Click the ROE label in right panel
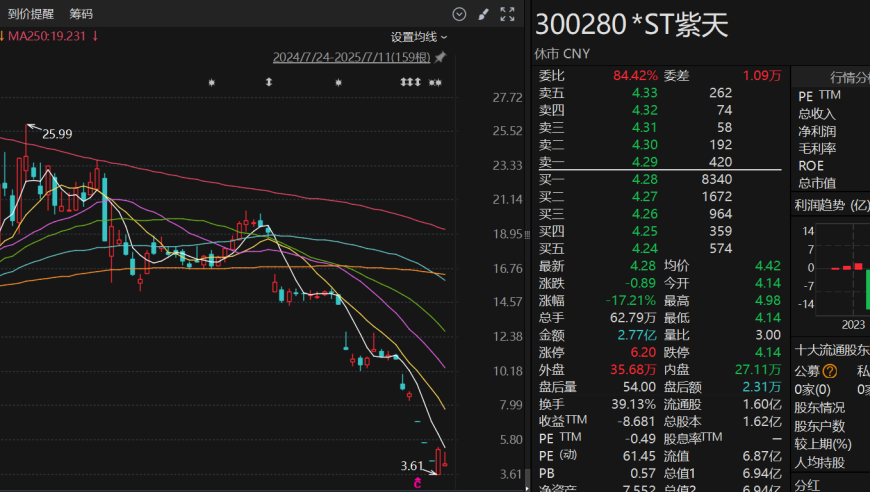This screenshot has width=870, height=492. [811, 166]
